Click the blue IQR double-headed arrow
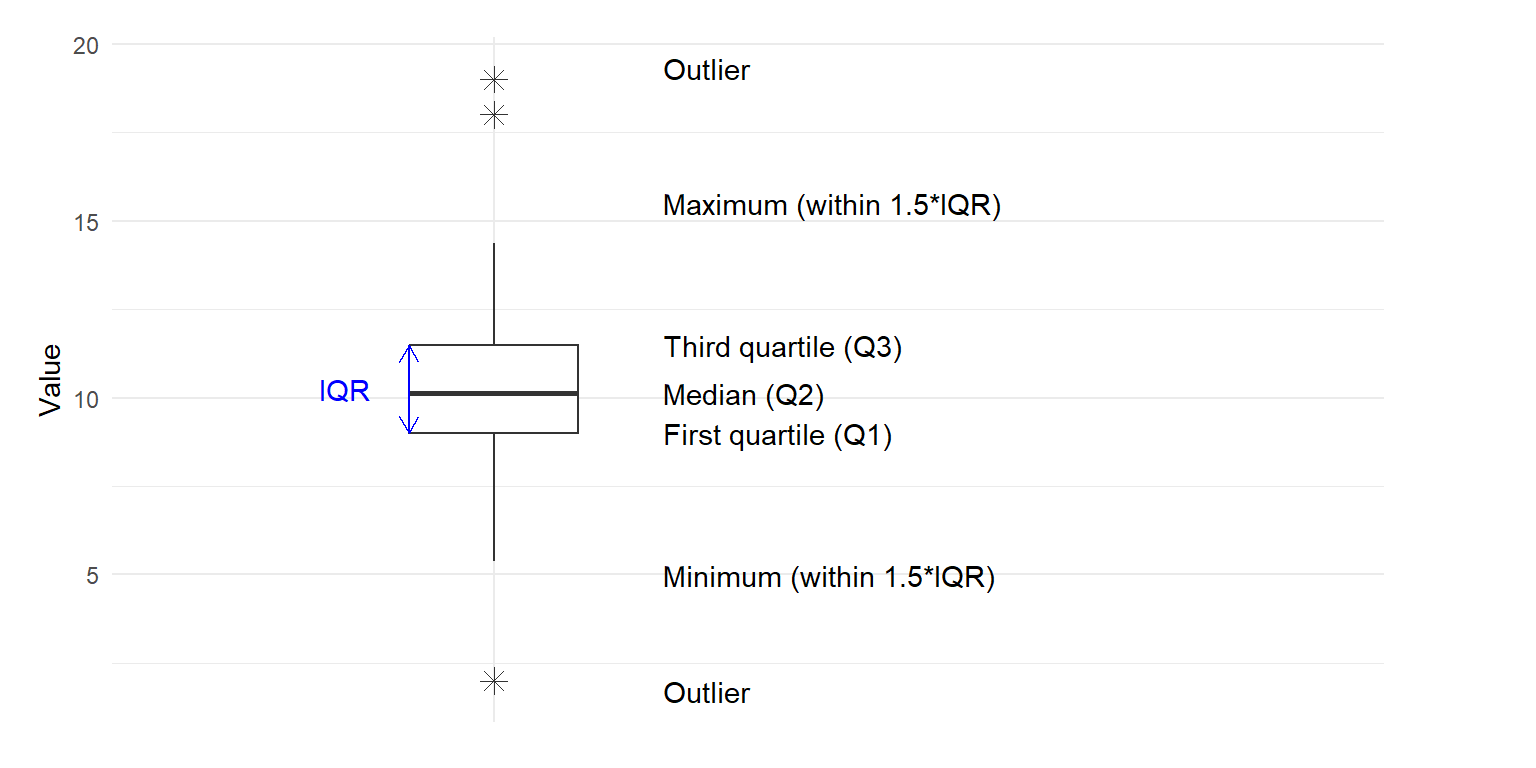 [x=410, y=389]
